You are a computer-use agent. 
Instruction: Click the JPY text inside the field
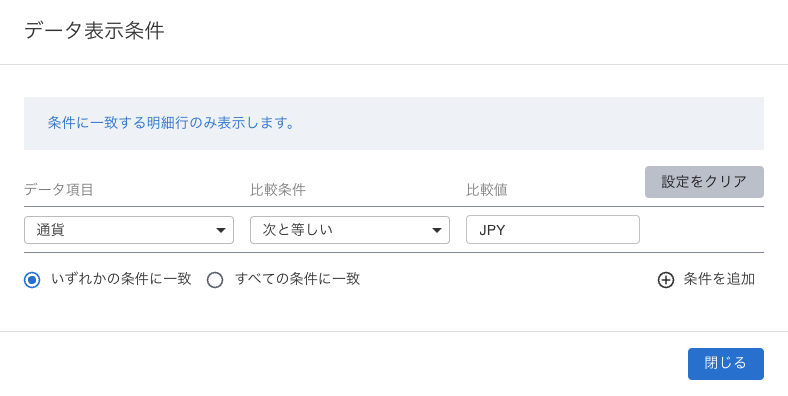[x=492, y=230]
